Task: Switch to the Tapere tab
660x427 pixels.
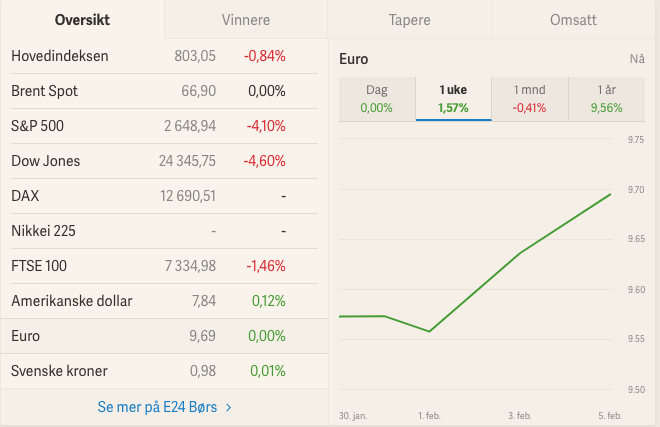Action: tap(409, 20)
